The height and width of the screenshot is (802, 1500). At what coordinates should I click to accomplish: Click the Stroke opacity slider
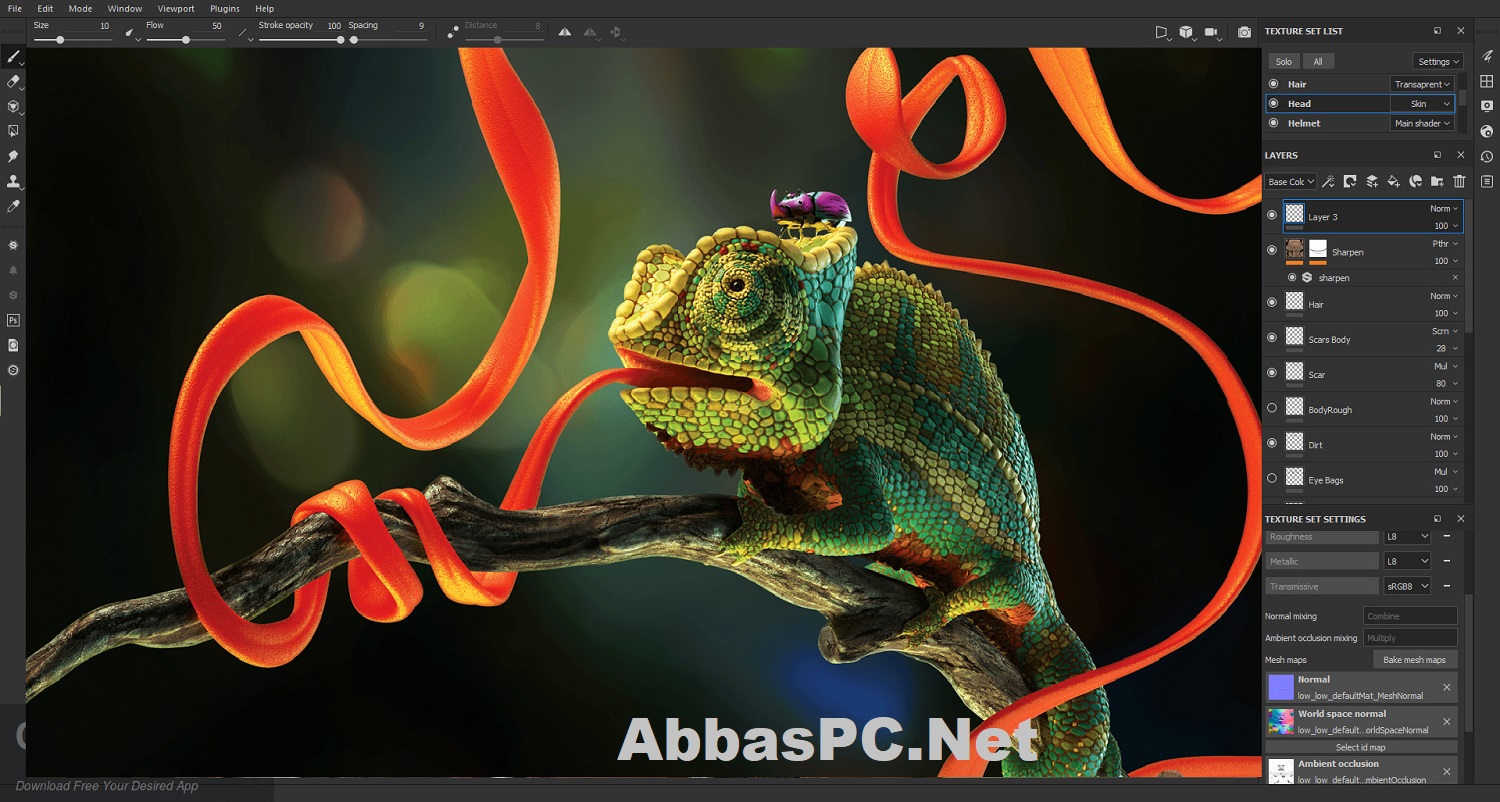click(x=300, y=40)
